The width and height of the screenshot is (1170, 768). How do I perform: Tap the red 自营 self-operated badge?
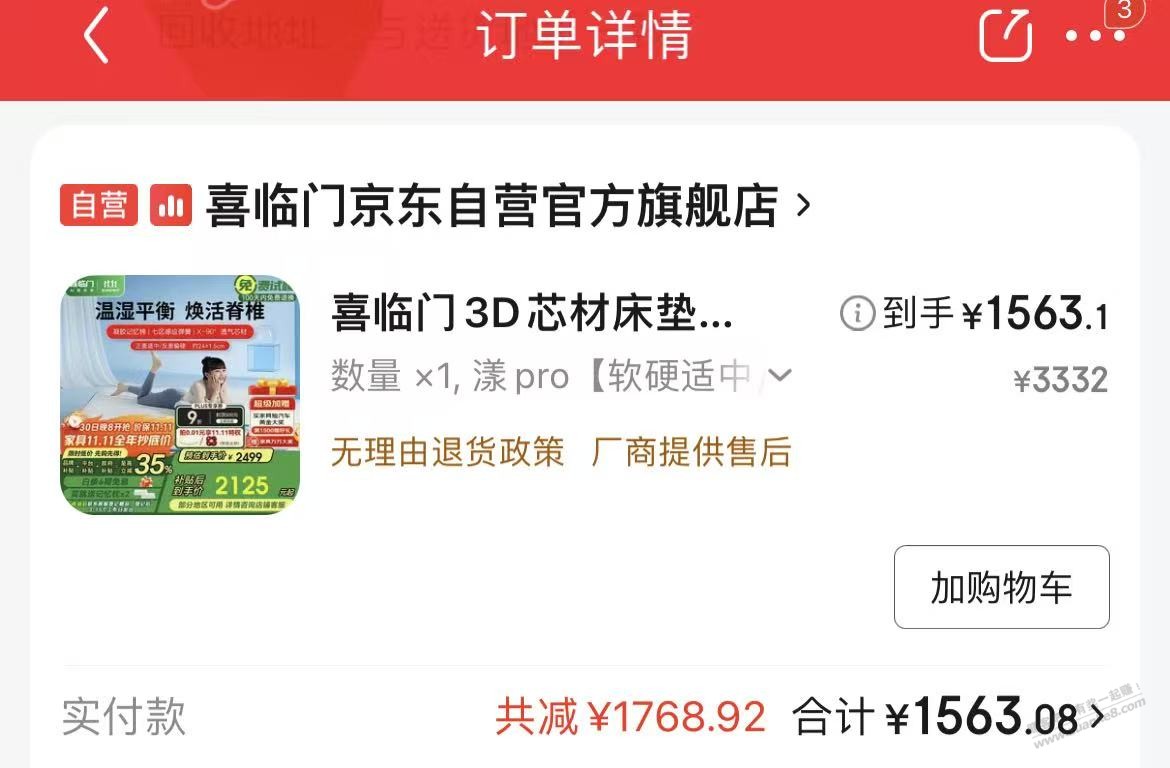99,205
